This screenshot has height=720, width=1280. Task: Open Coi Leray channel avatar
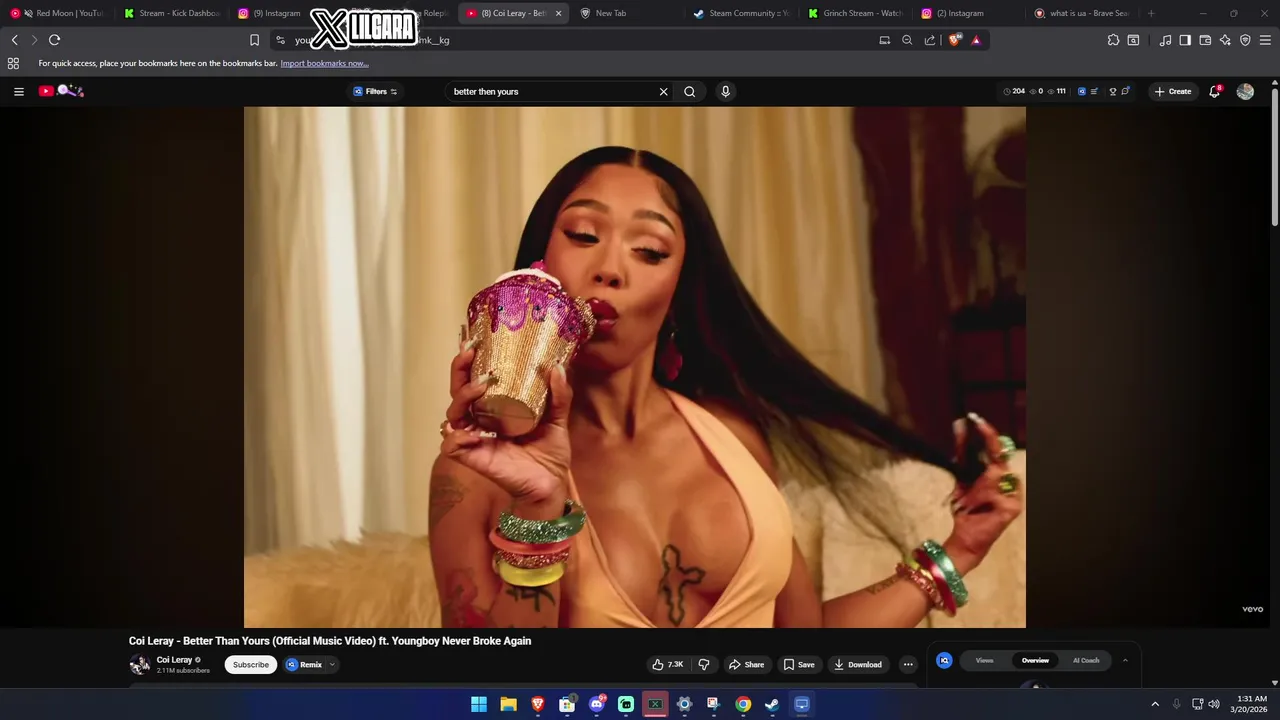click(x=139, y=664)
